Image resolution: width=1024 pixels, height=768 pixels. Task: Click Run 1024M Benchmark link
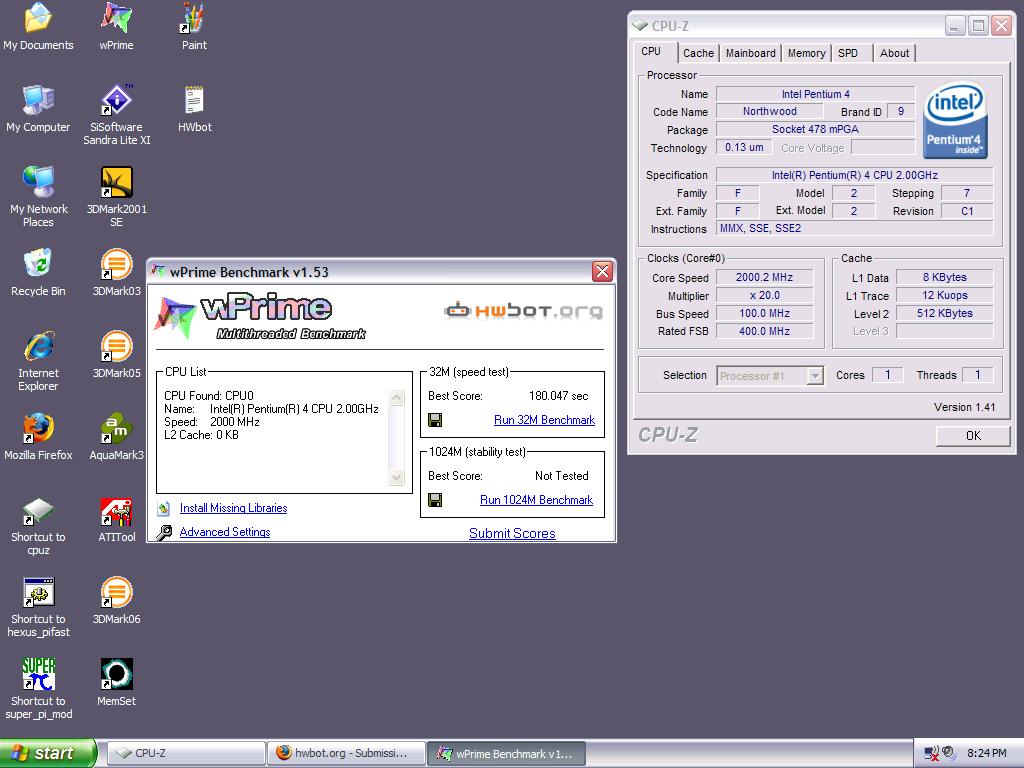click(536, 500)
